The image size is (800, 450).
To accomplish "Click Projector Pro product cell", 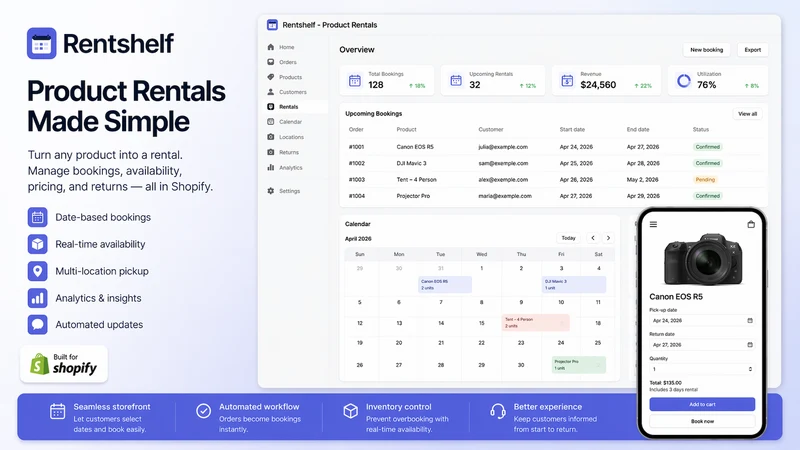I will [413, 196].
